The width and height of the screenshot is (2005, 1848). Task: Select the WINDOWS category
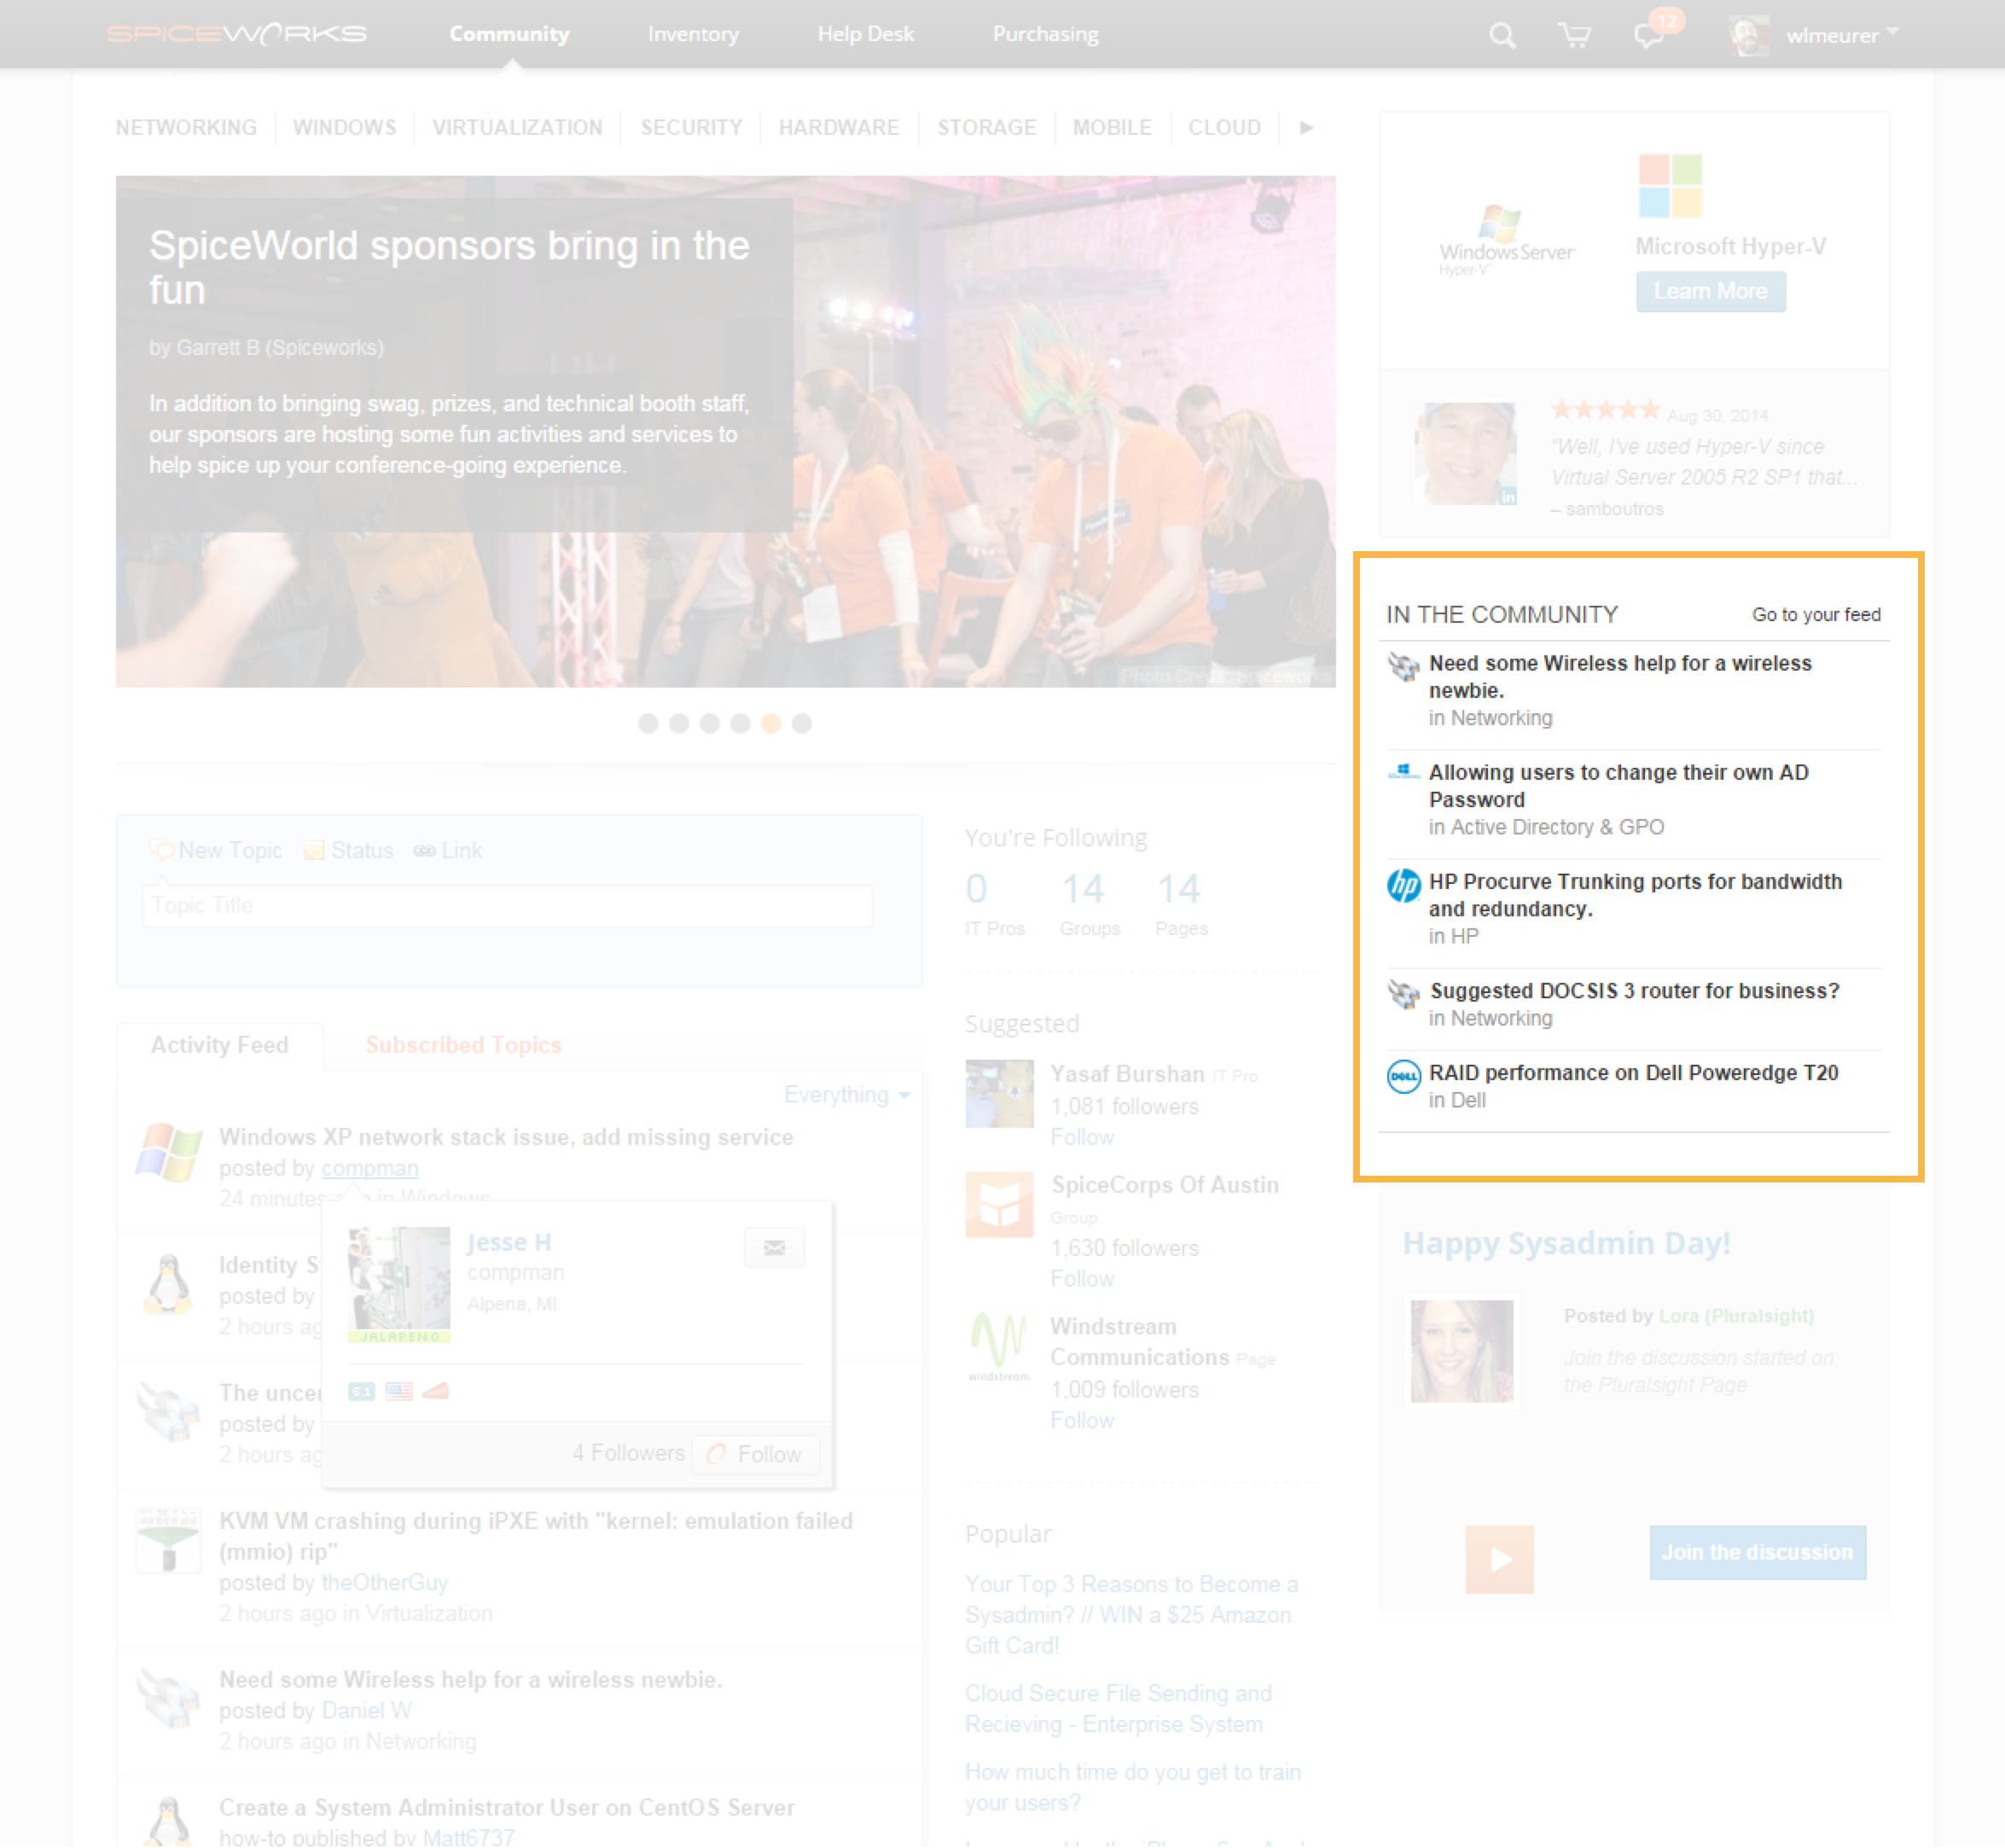pos(344,128)
